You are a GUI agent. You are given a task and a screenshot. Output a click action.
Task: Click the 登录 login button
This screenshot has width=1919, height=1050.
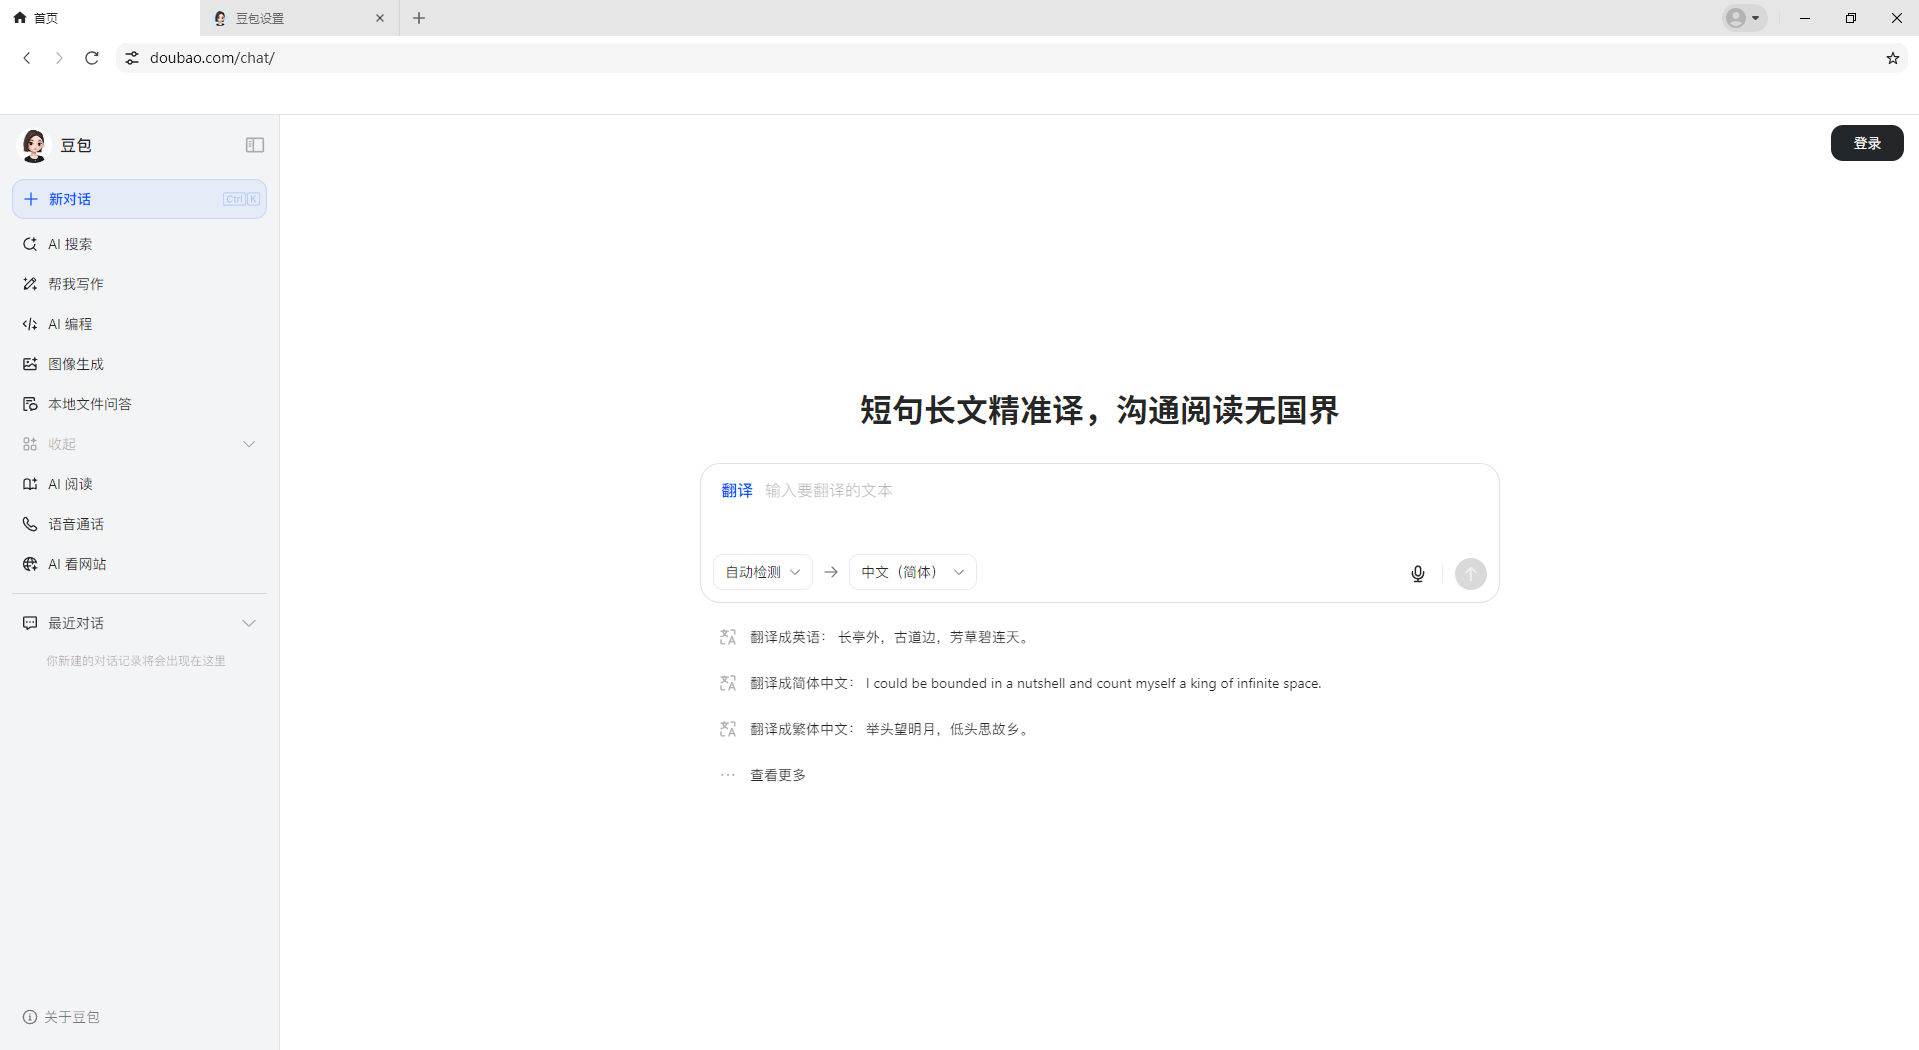coord(1866,143)
